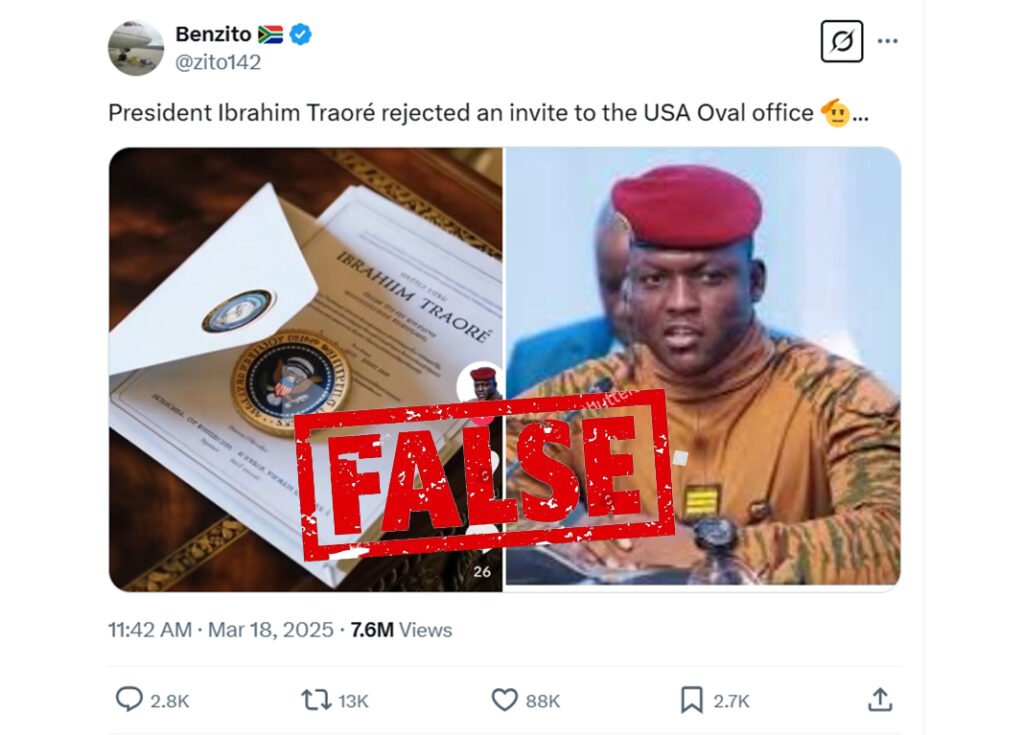The width and height of the screenshot is (1024, 735).
Task: Open the three-dot more options menu
Action: pos(888,41)
